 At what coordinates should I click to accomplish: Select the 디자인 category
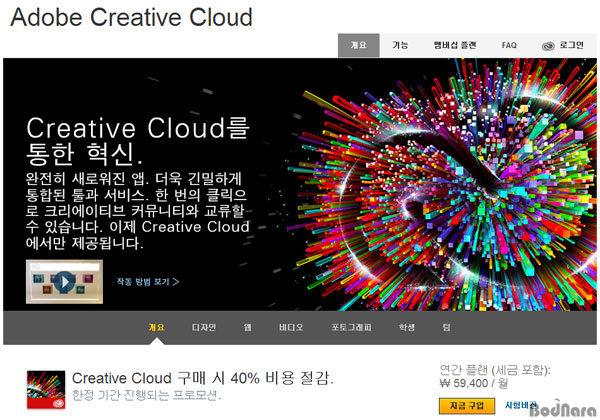(x=204, y=327)
